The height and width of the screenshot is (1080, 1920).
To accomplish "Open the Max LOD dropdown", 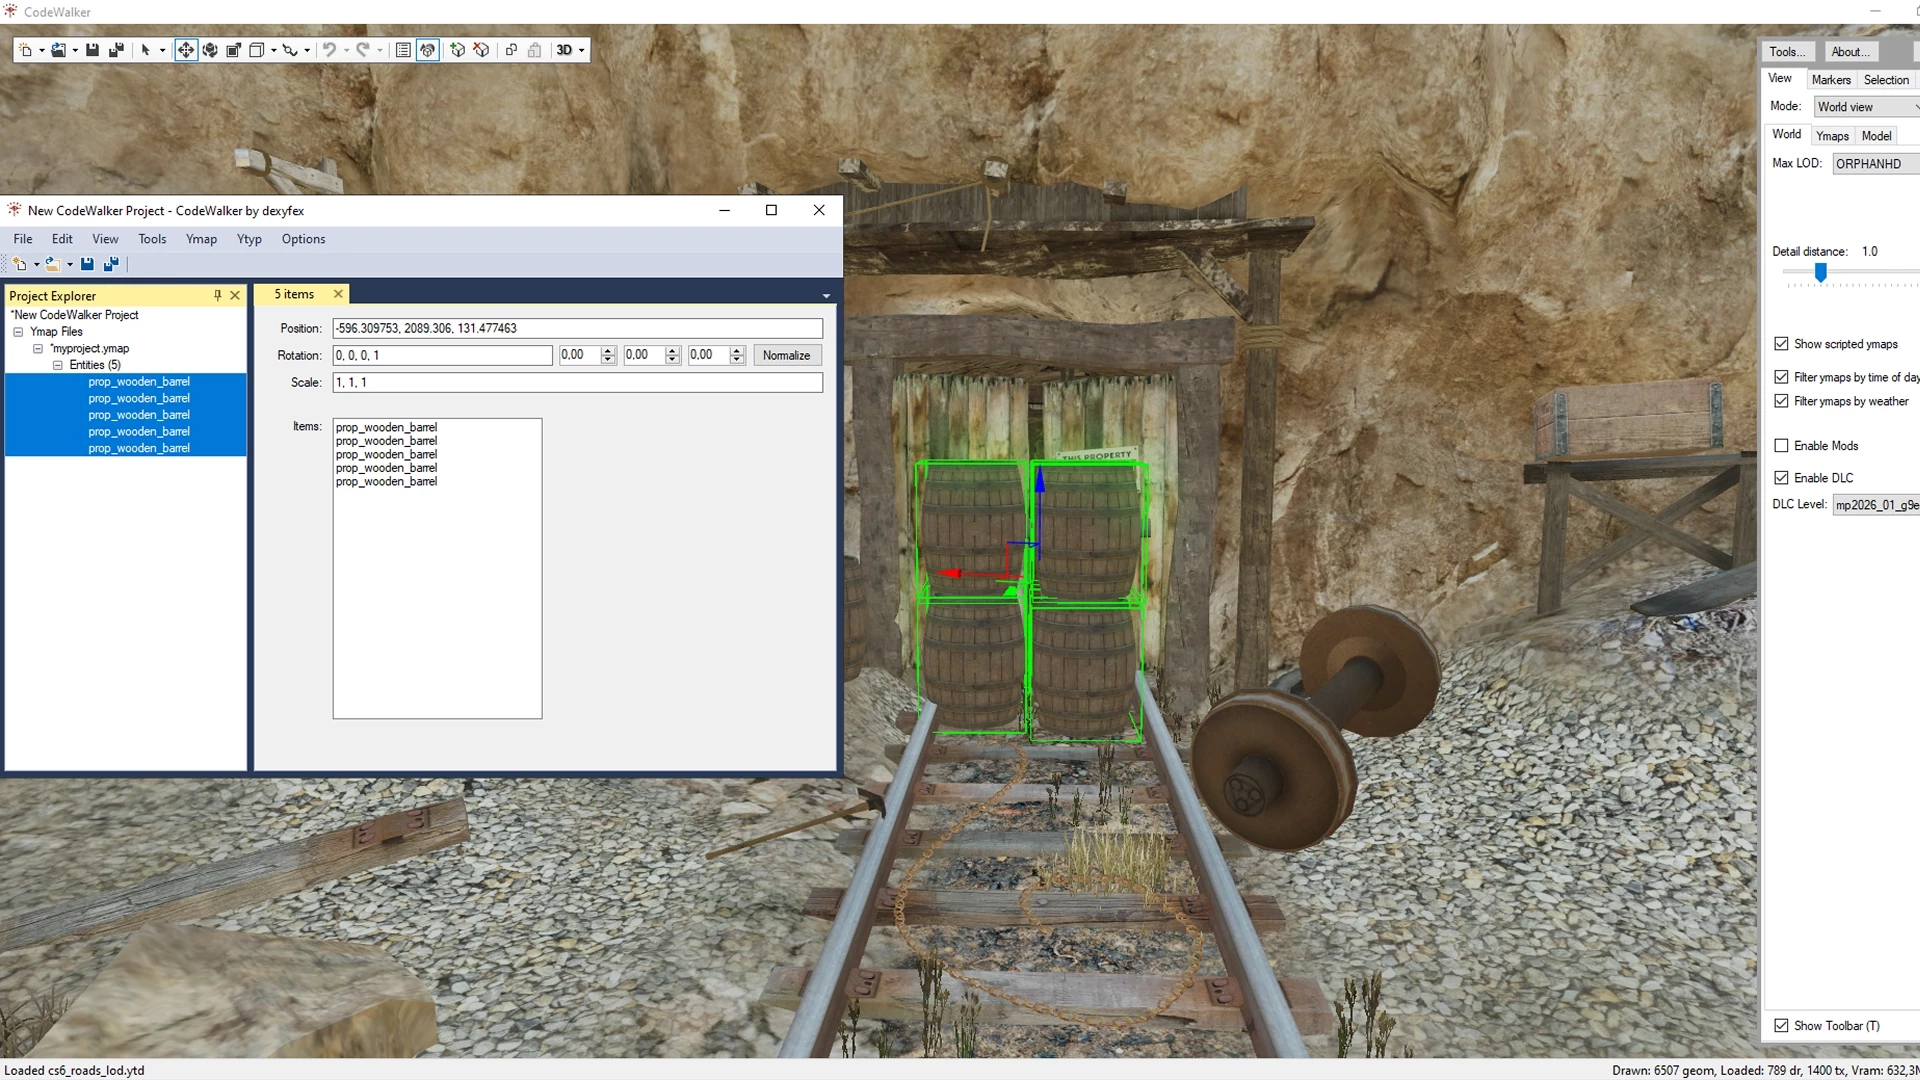I will 1876,164.
